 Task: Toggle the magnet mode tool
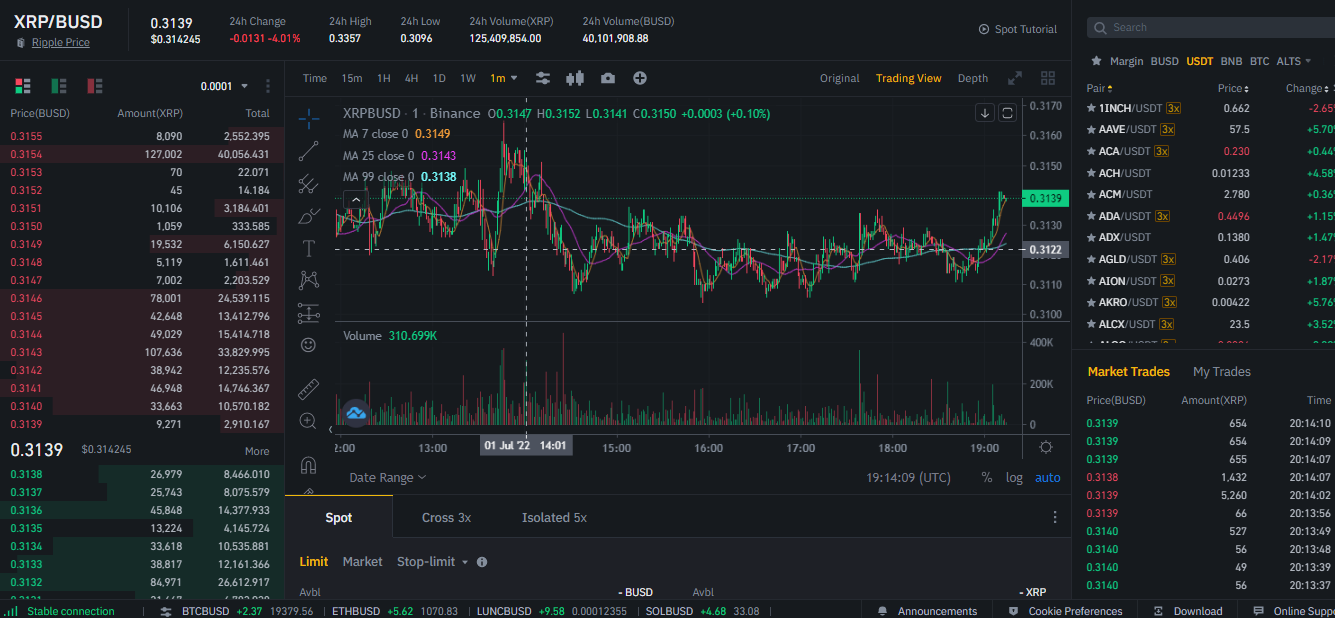(308, 465)
